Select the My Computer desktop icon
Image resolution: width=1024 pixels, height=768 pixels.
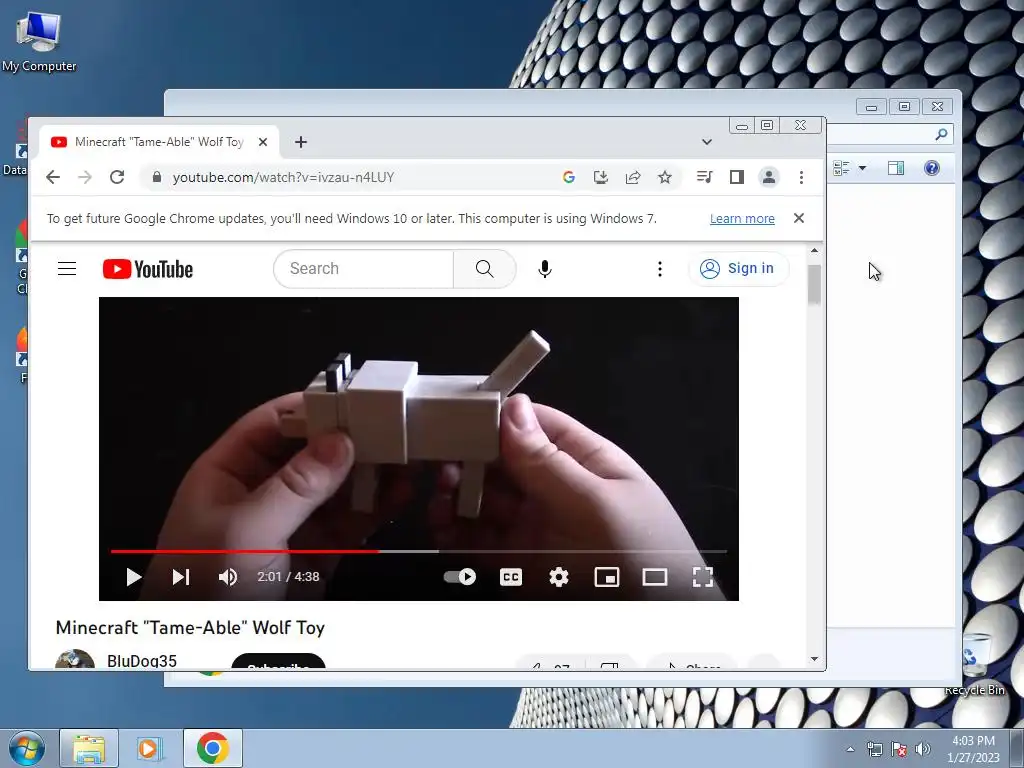[x=39, y=42]
